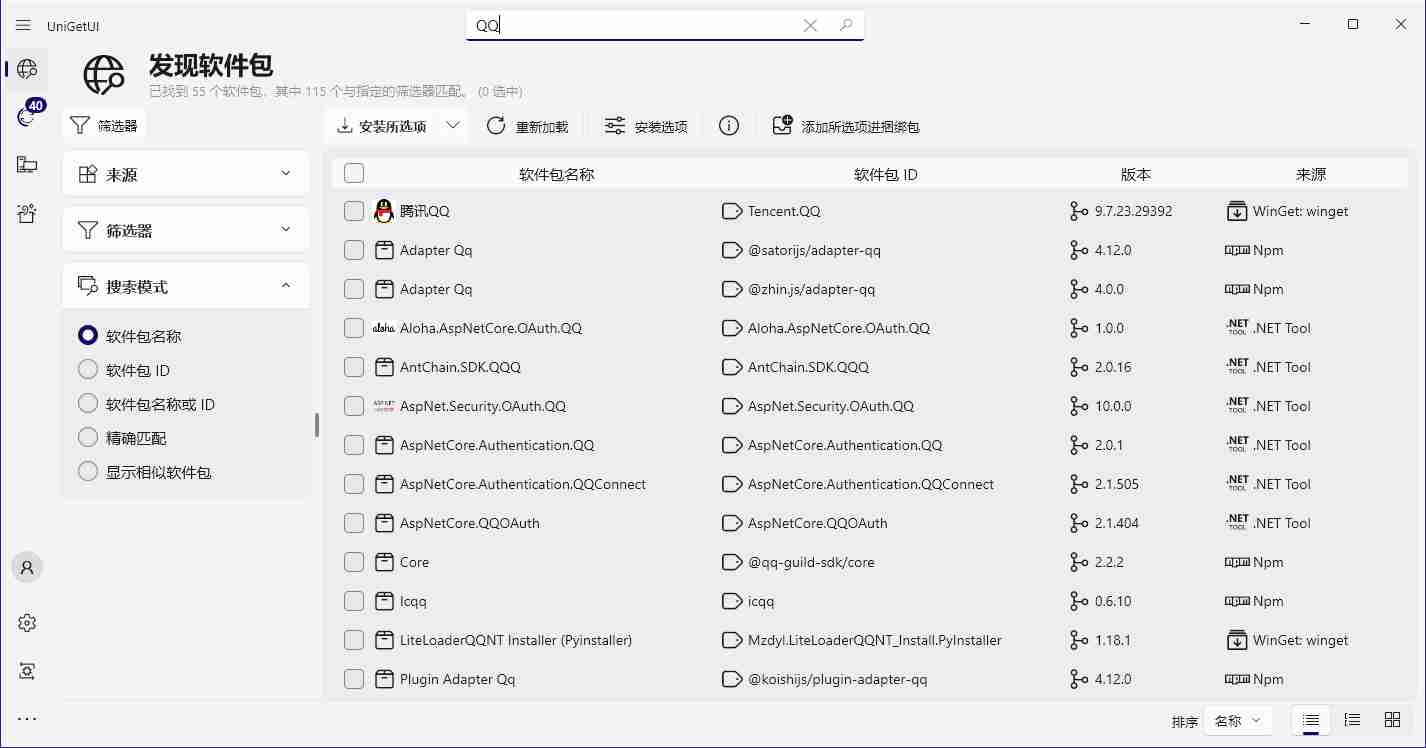Image resolution: width=1426 pixels, height=748 pixels.
Task: Toggle the select-all packages checkbox
Action: (354, 174)
